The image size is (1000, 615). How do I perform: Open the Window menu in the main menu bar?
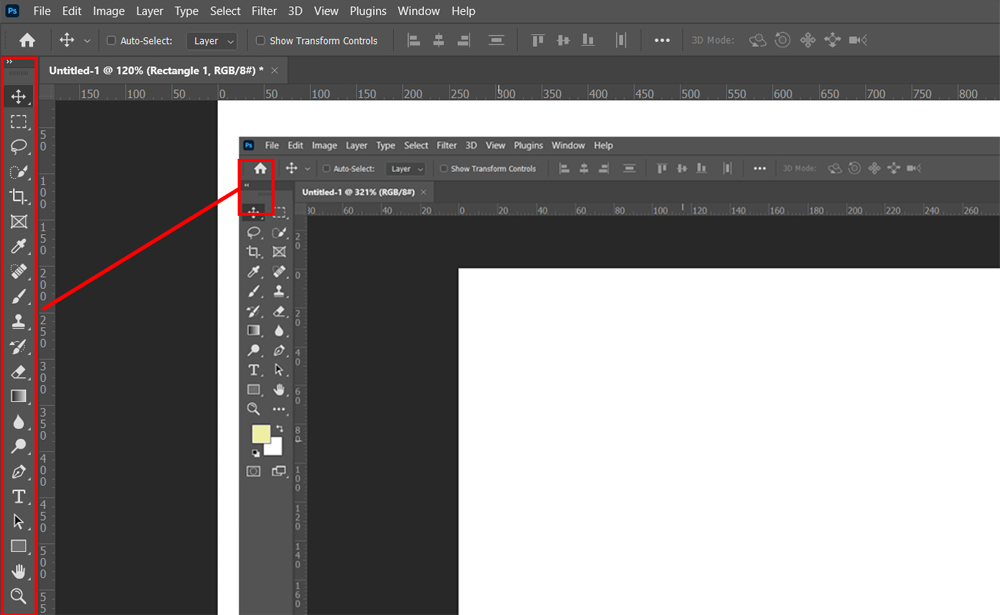[418, 11]
